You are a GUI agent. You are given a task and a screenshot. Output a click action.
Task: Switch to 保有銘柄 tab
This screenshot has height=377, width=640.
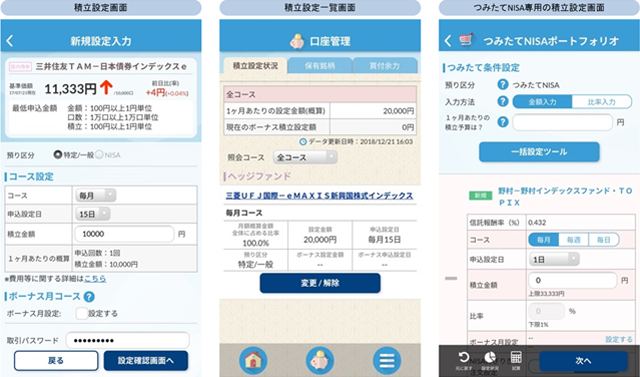[x=320, y=65]
